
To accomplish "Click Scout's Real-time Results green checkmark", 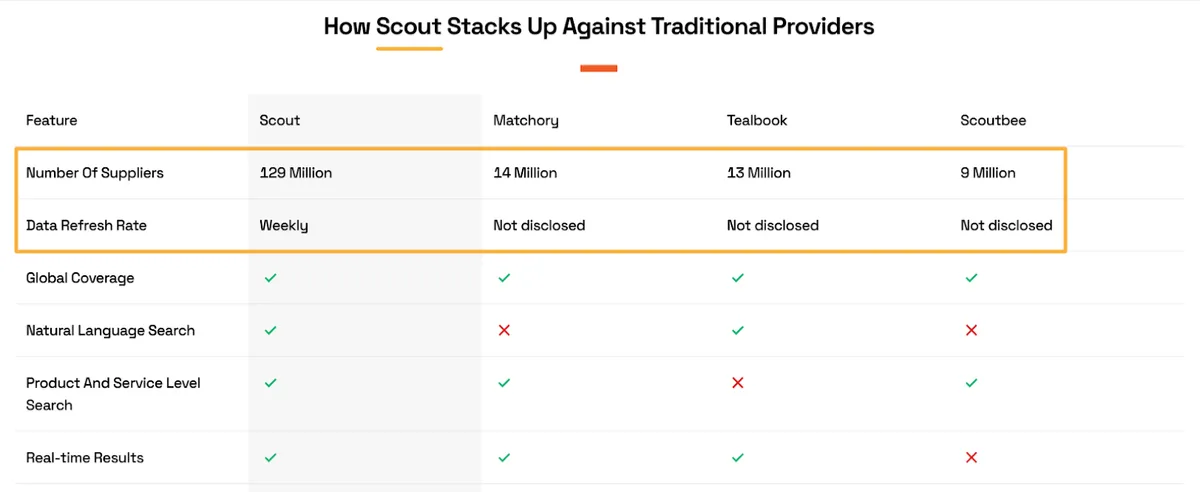I will click(270, 457).
